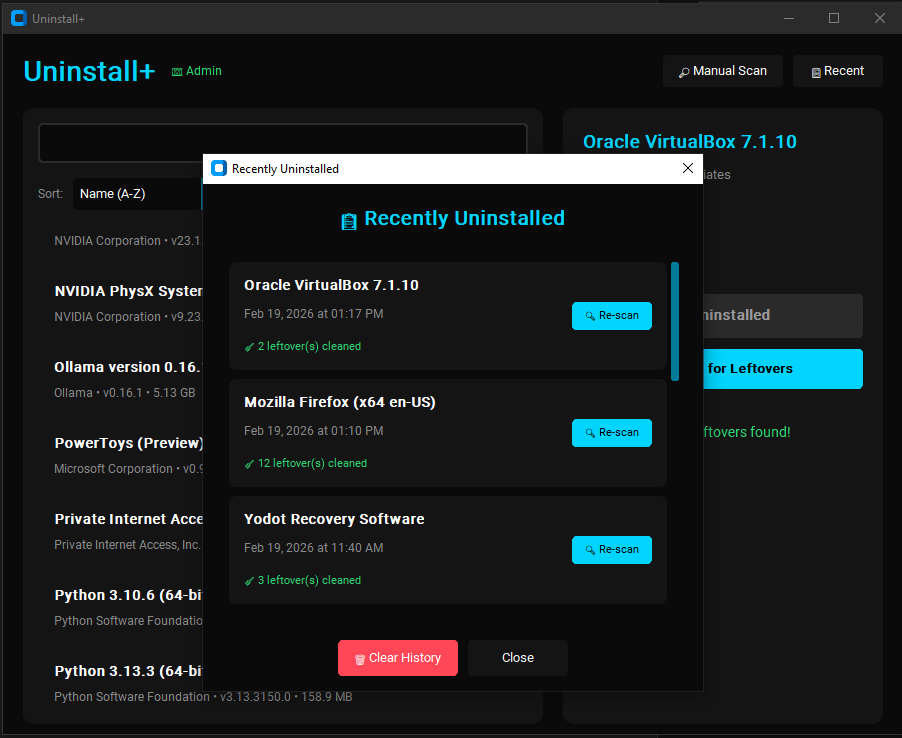Screen dimensions: 902x738
Task: Select Private Internet Access entry
Action: (128, 531)
